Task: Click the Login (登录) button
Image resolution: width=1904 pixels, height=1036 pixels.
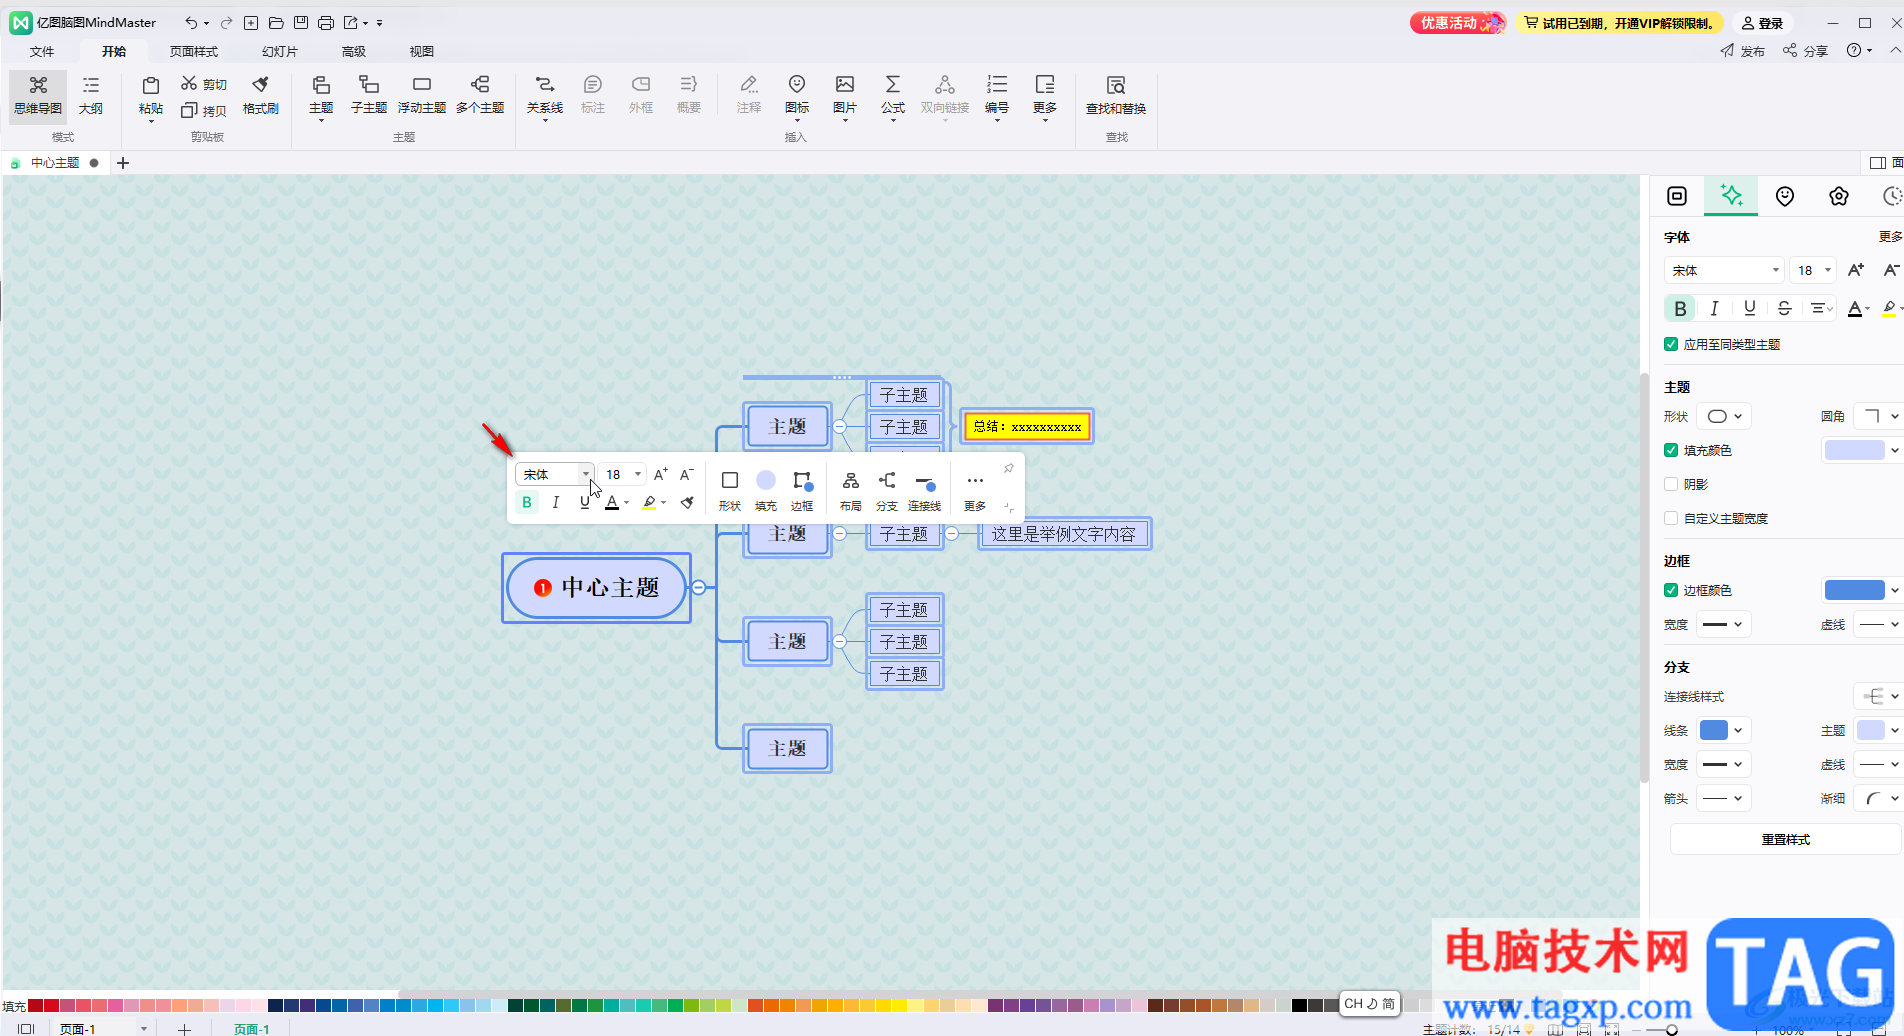Action: click(1762, 23)
